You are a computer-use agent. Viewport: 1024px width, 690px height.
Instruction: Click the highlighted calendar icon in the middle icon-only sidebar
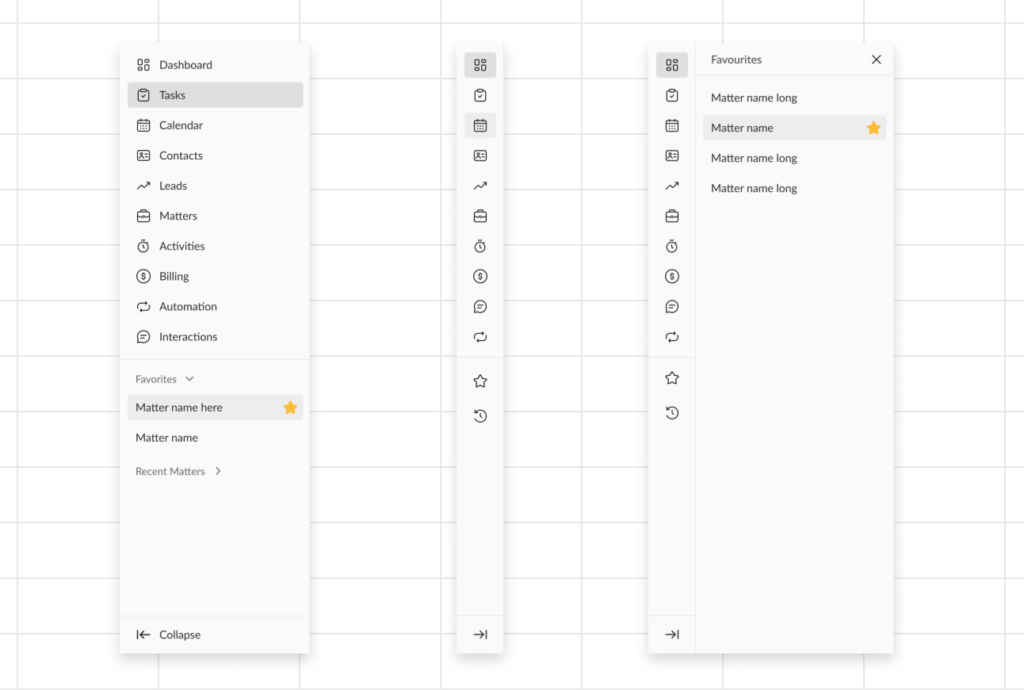pos(480,126)
